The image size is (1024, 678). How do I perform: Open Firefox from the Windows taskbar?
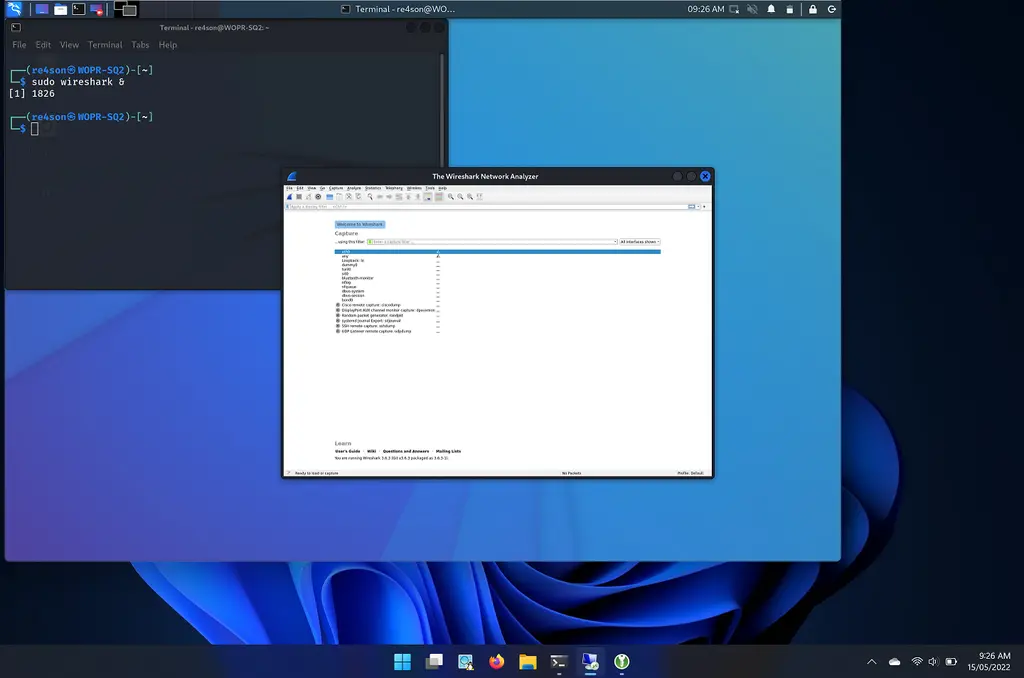coord(497,662)
